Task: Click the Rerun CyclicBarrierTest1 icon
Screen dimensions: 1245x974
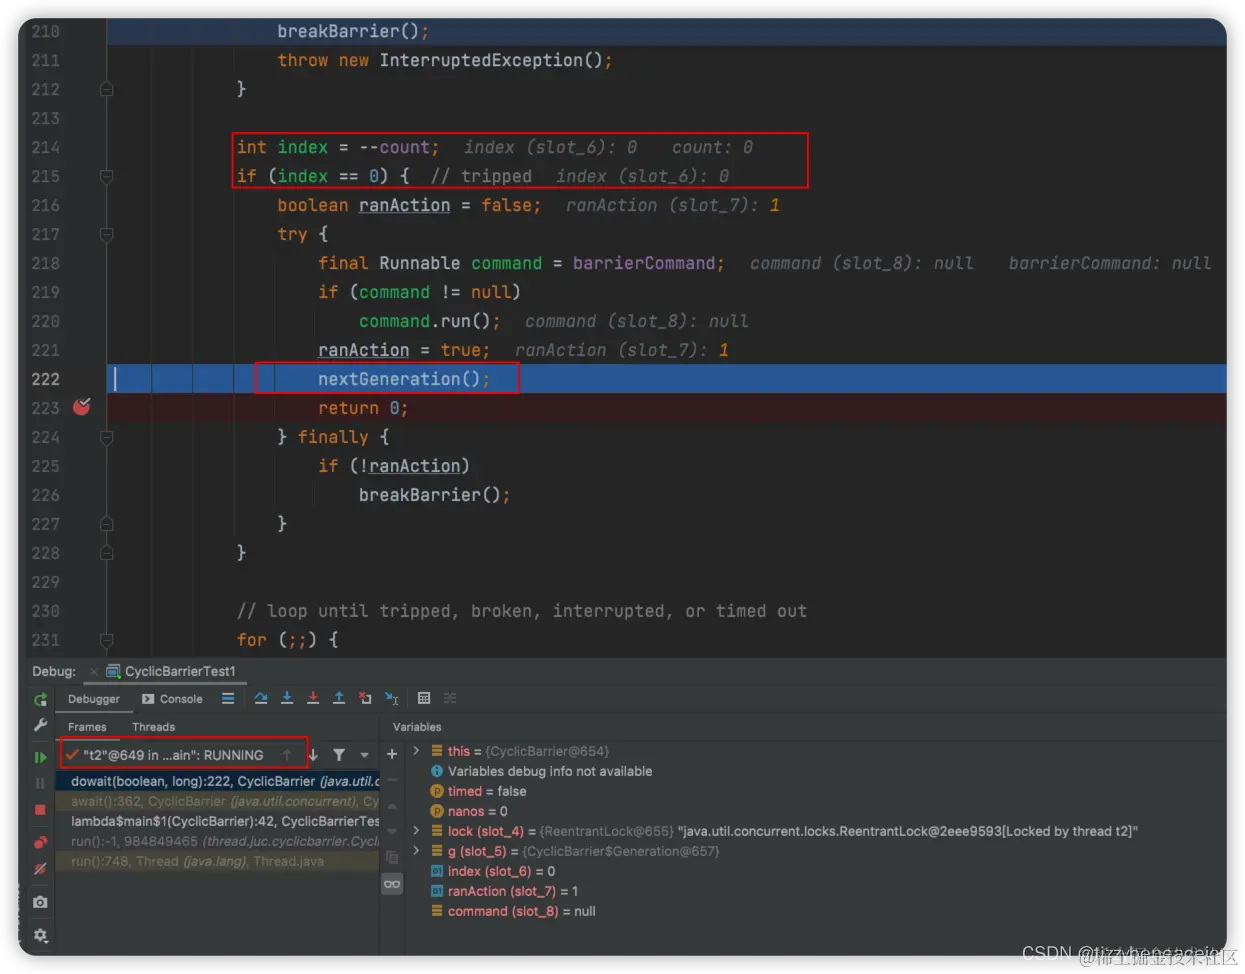Action: pos(40,699)
